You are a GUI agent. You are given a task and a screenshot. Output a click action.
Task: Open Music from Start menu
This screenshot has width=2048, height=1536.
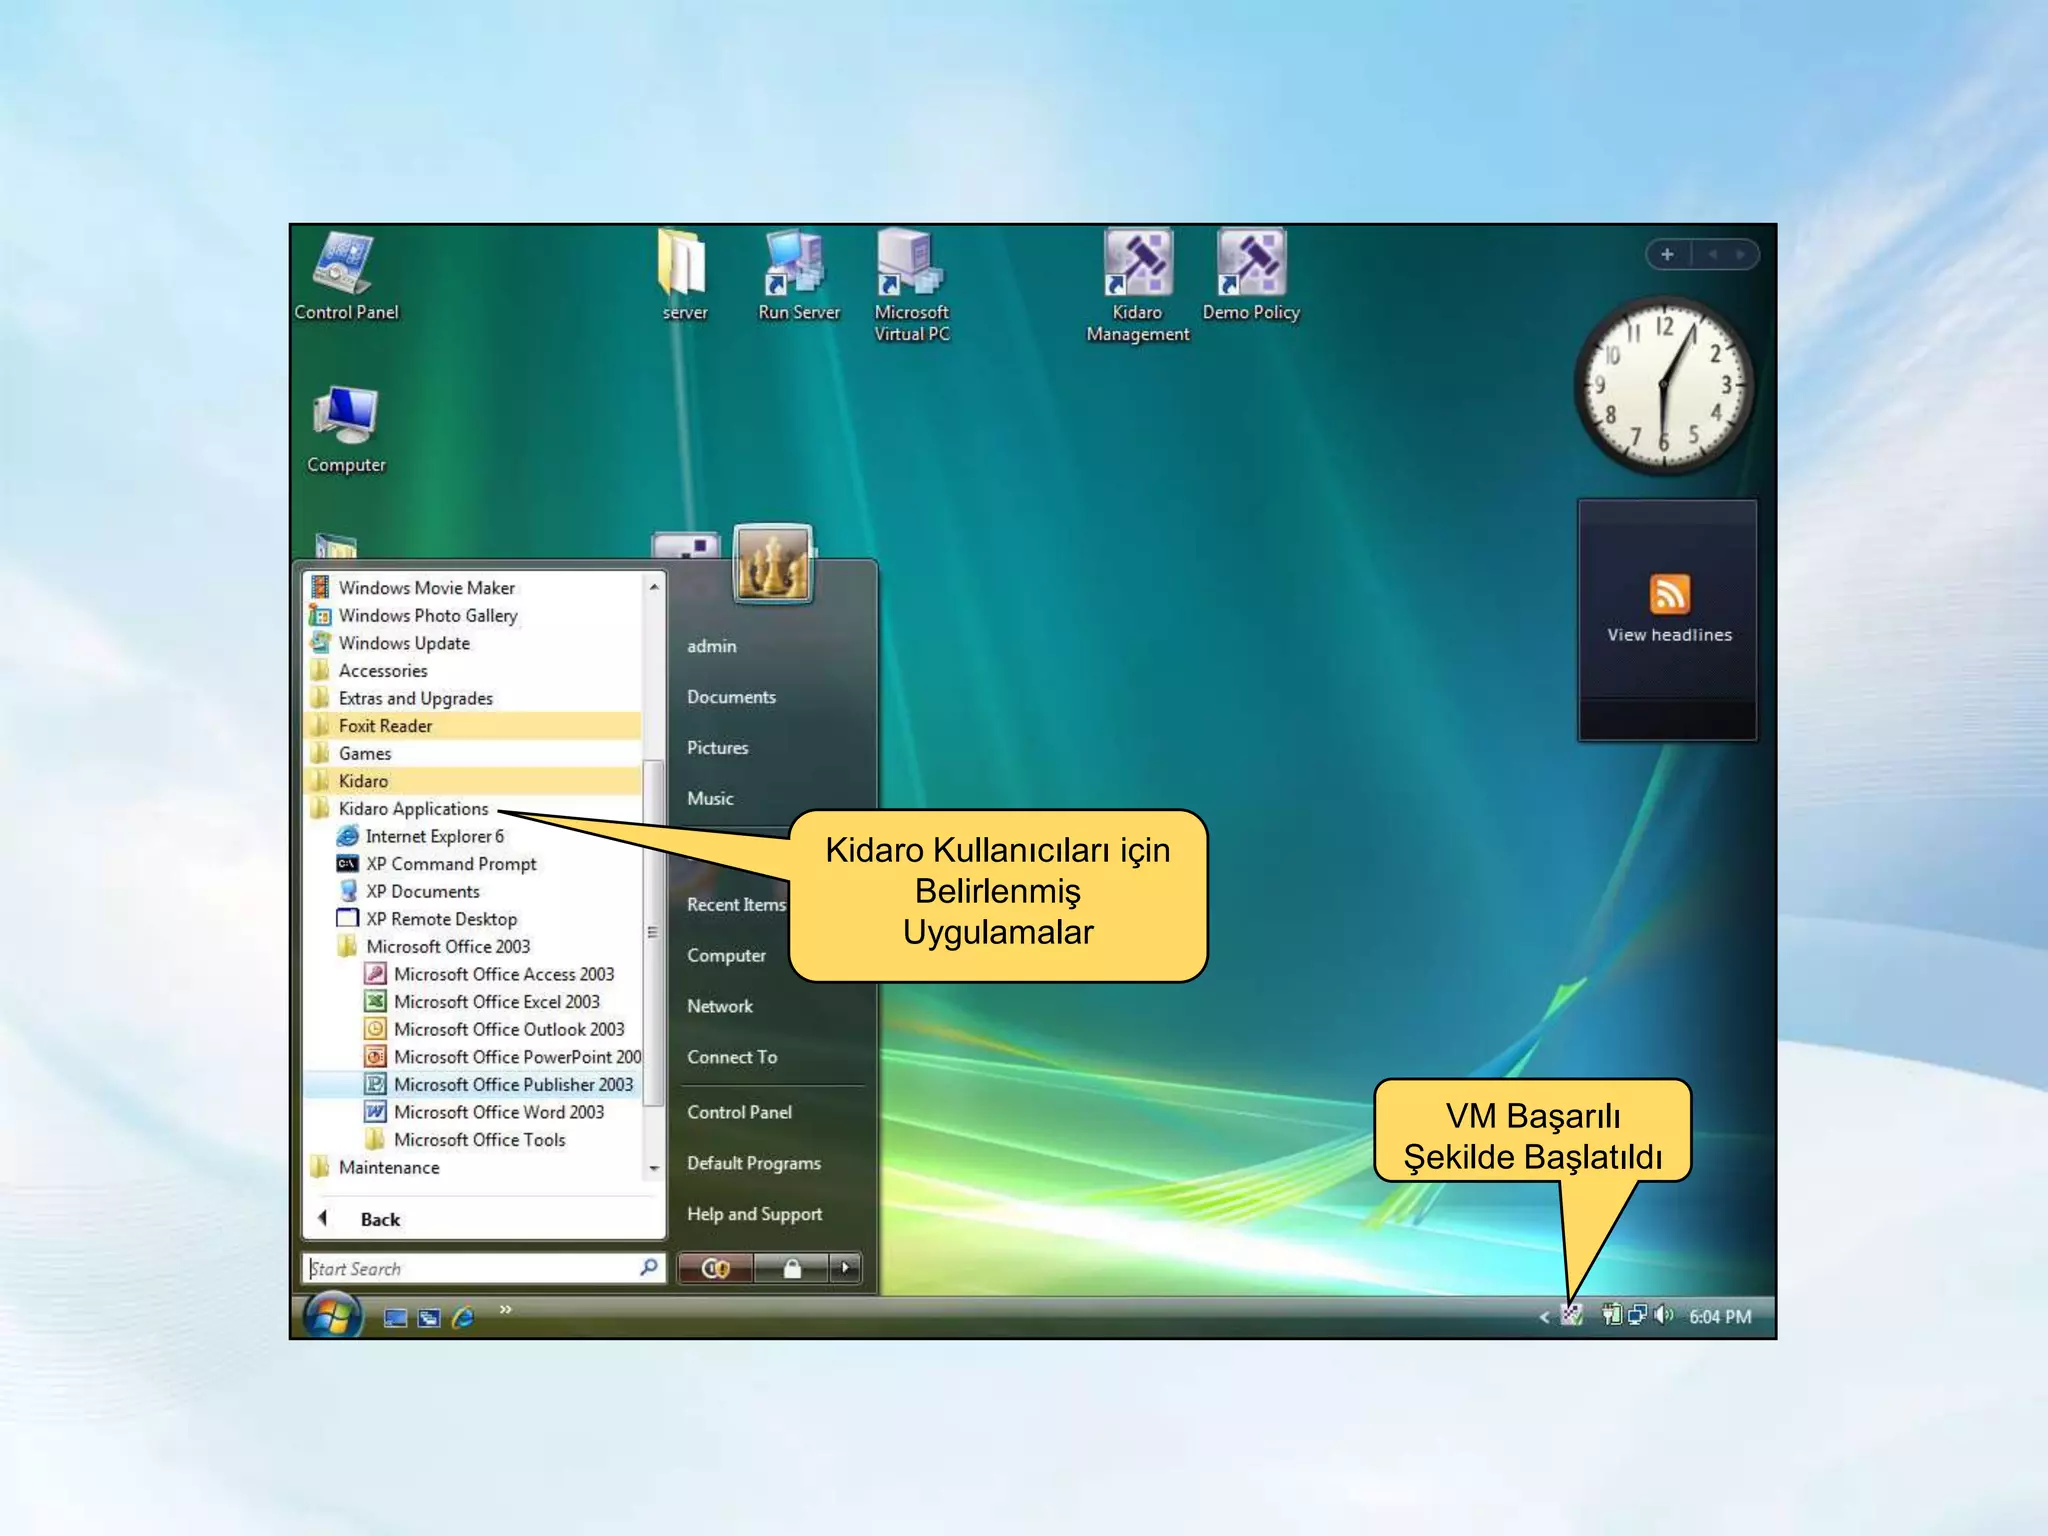pos(710,799)
